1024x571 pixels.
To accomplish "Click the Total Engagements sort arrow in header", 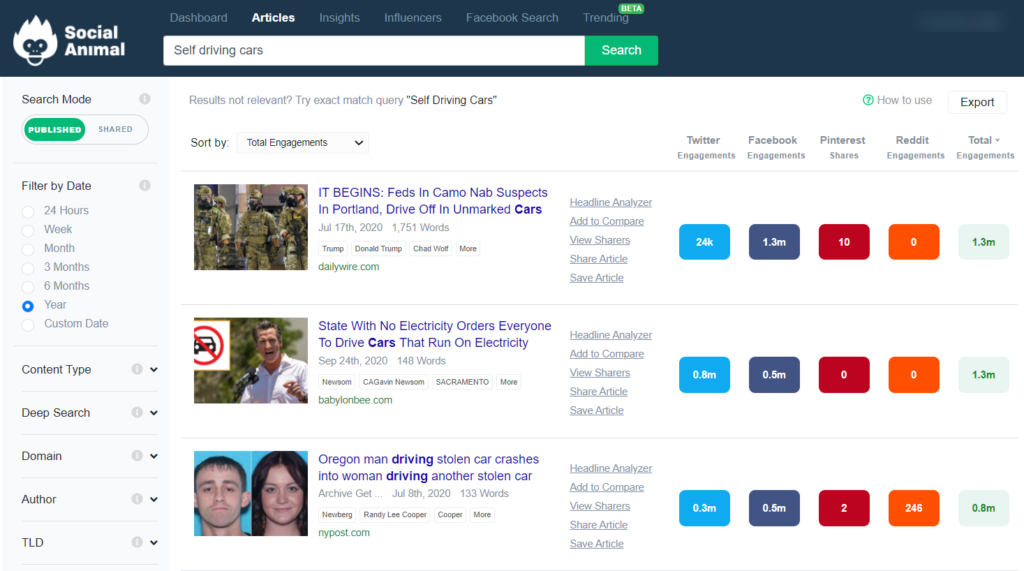I will pyautogui.click(x=997, y=140).
